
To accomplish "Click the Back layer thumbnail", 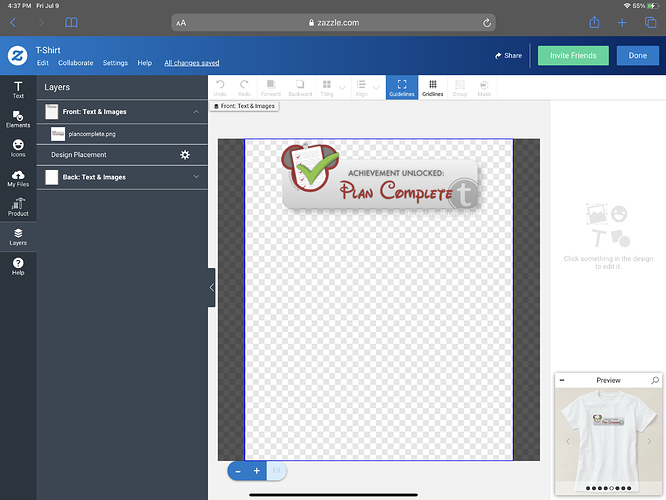I will pyautogui.click(x=51, y=177).
